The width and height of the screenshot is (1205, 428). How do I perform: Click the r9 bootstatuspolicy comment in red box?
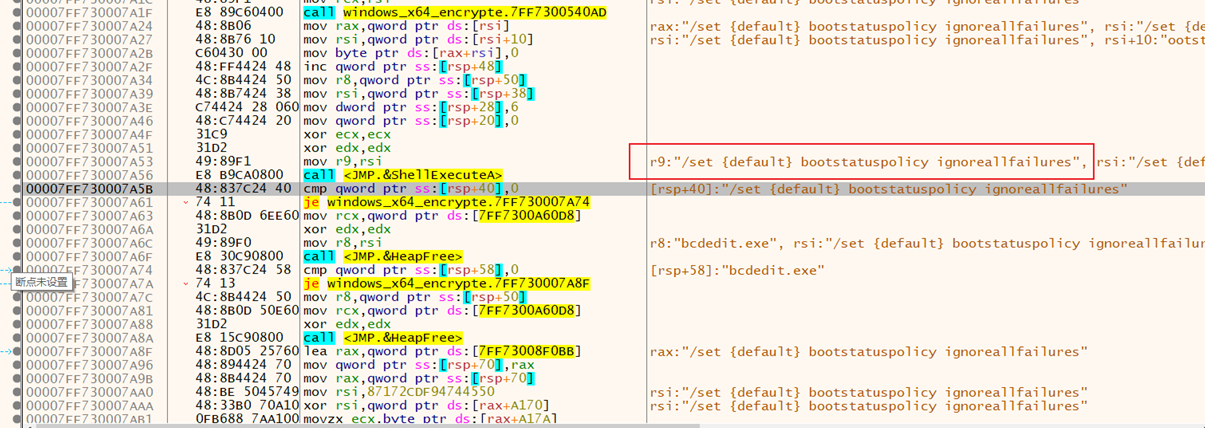[x=861, y=161]
